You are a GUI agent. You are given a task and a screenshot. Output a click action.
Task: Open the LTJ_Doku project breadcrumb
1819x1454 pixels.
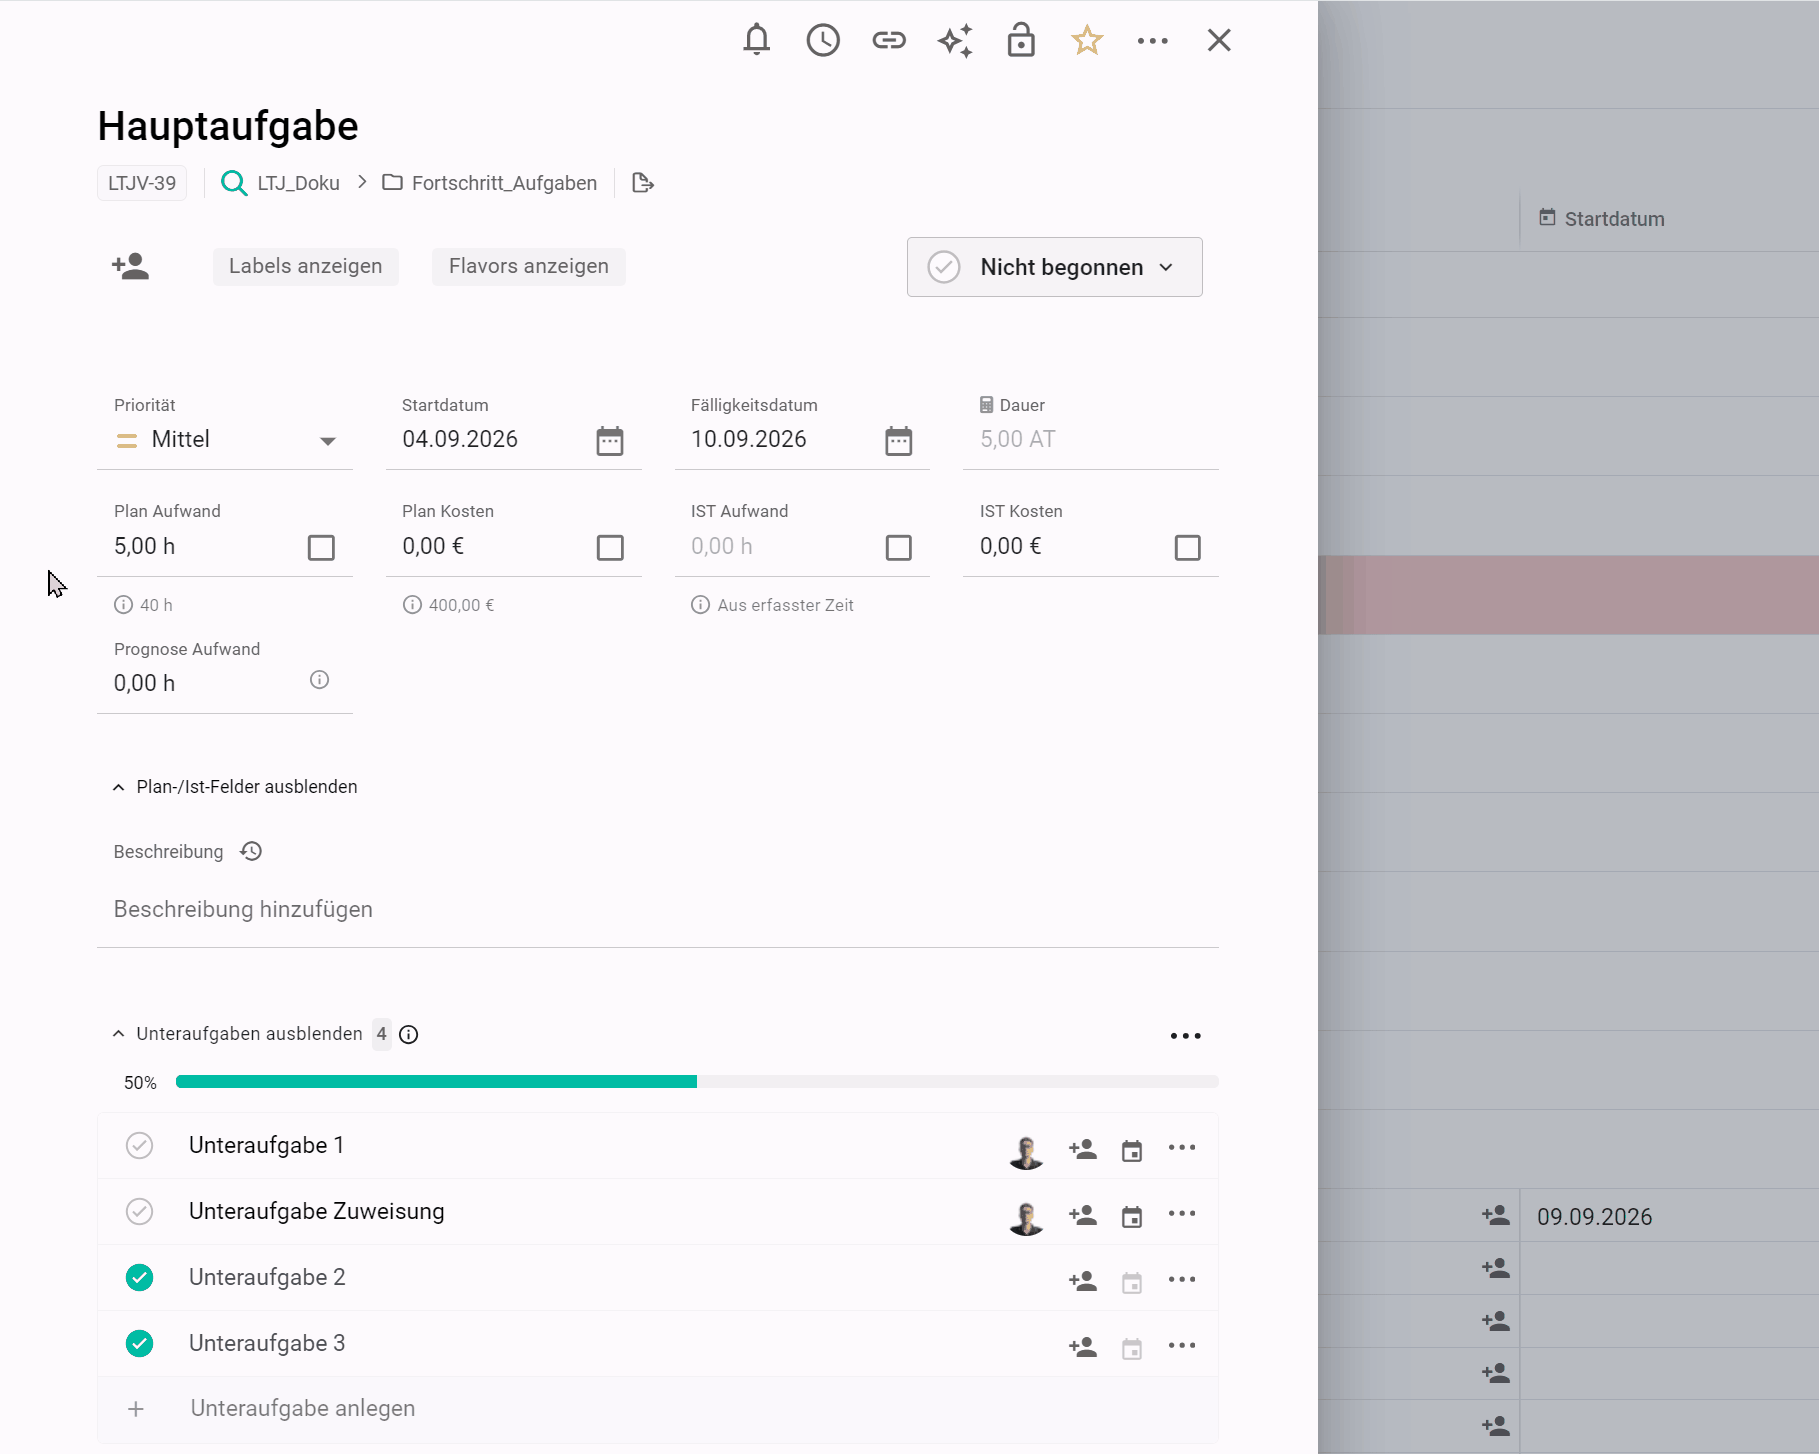pyautogui.click(x=280, y=183)
